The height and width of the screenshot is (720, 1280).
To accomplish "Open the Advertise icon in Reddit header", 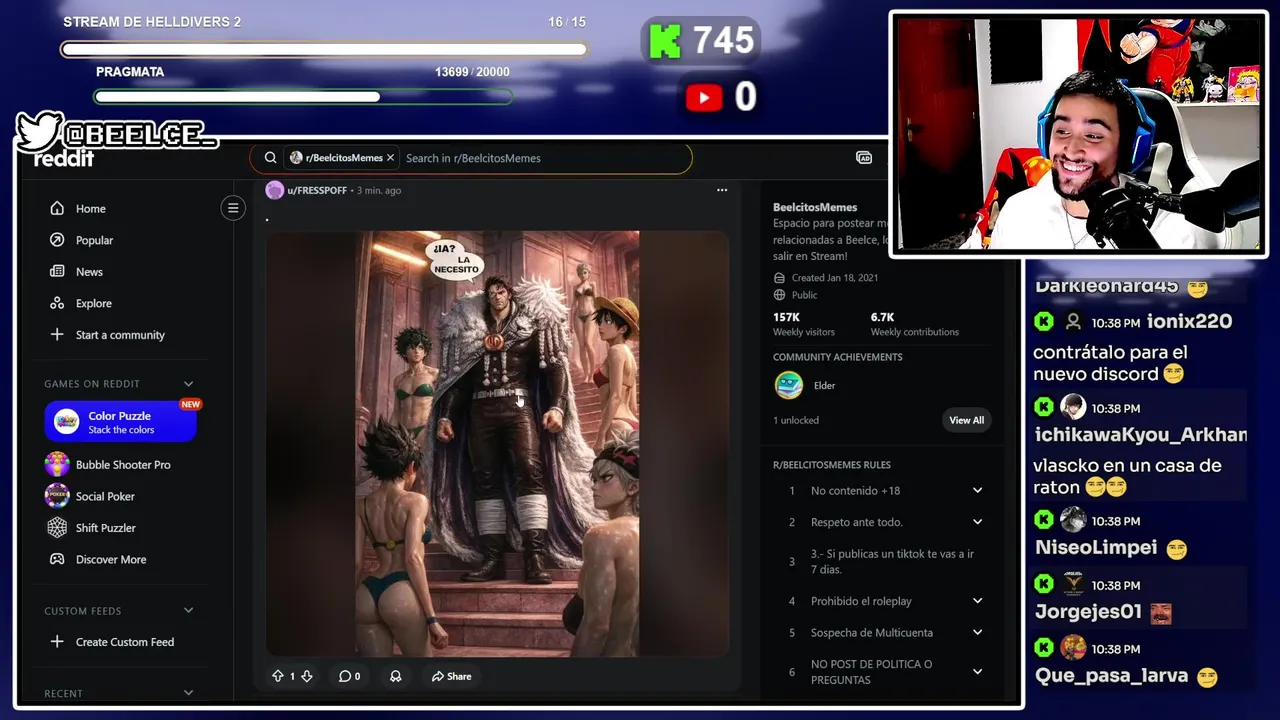I will point(864,158).
